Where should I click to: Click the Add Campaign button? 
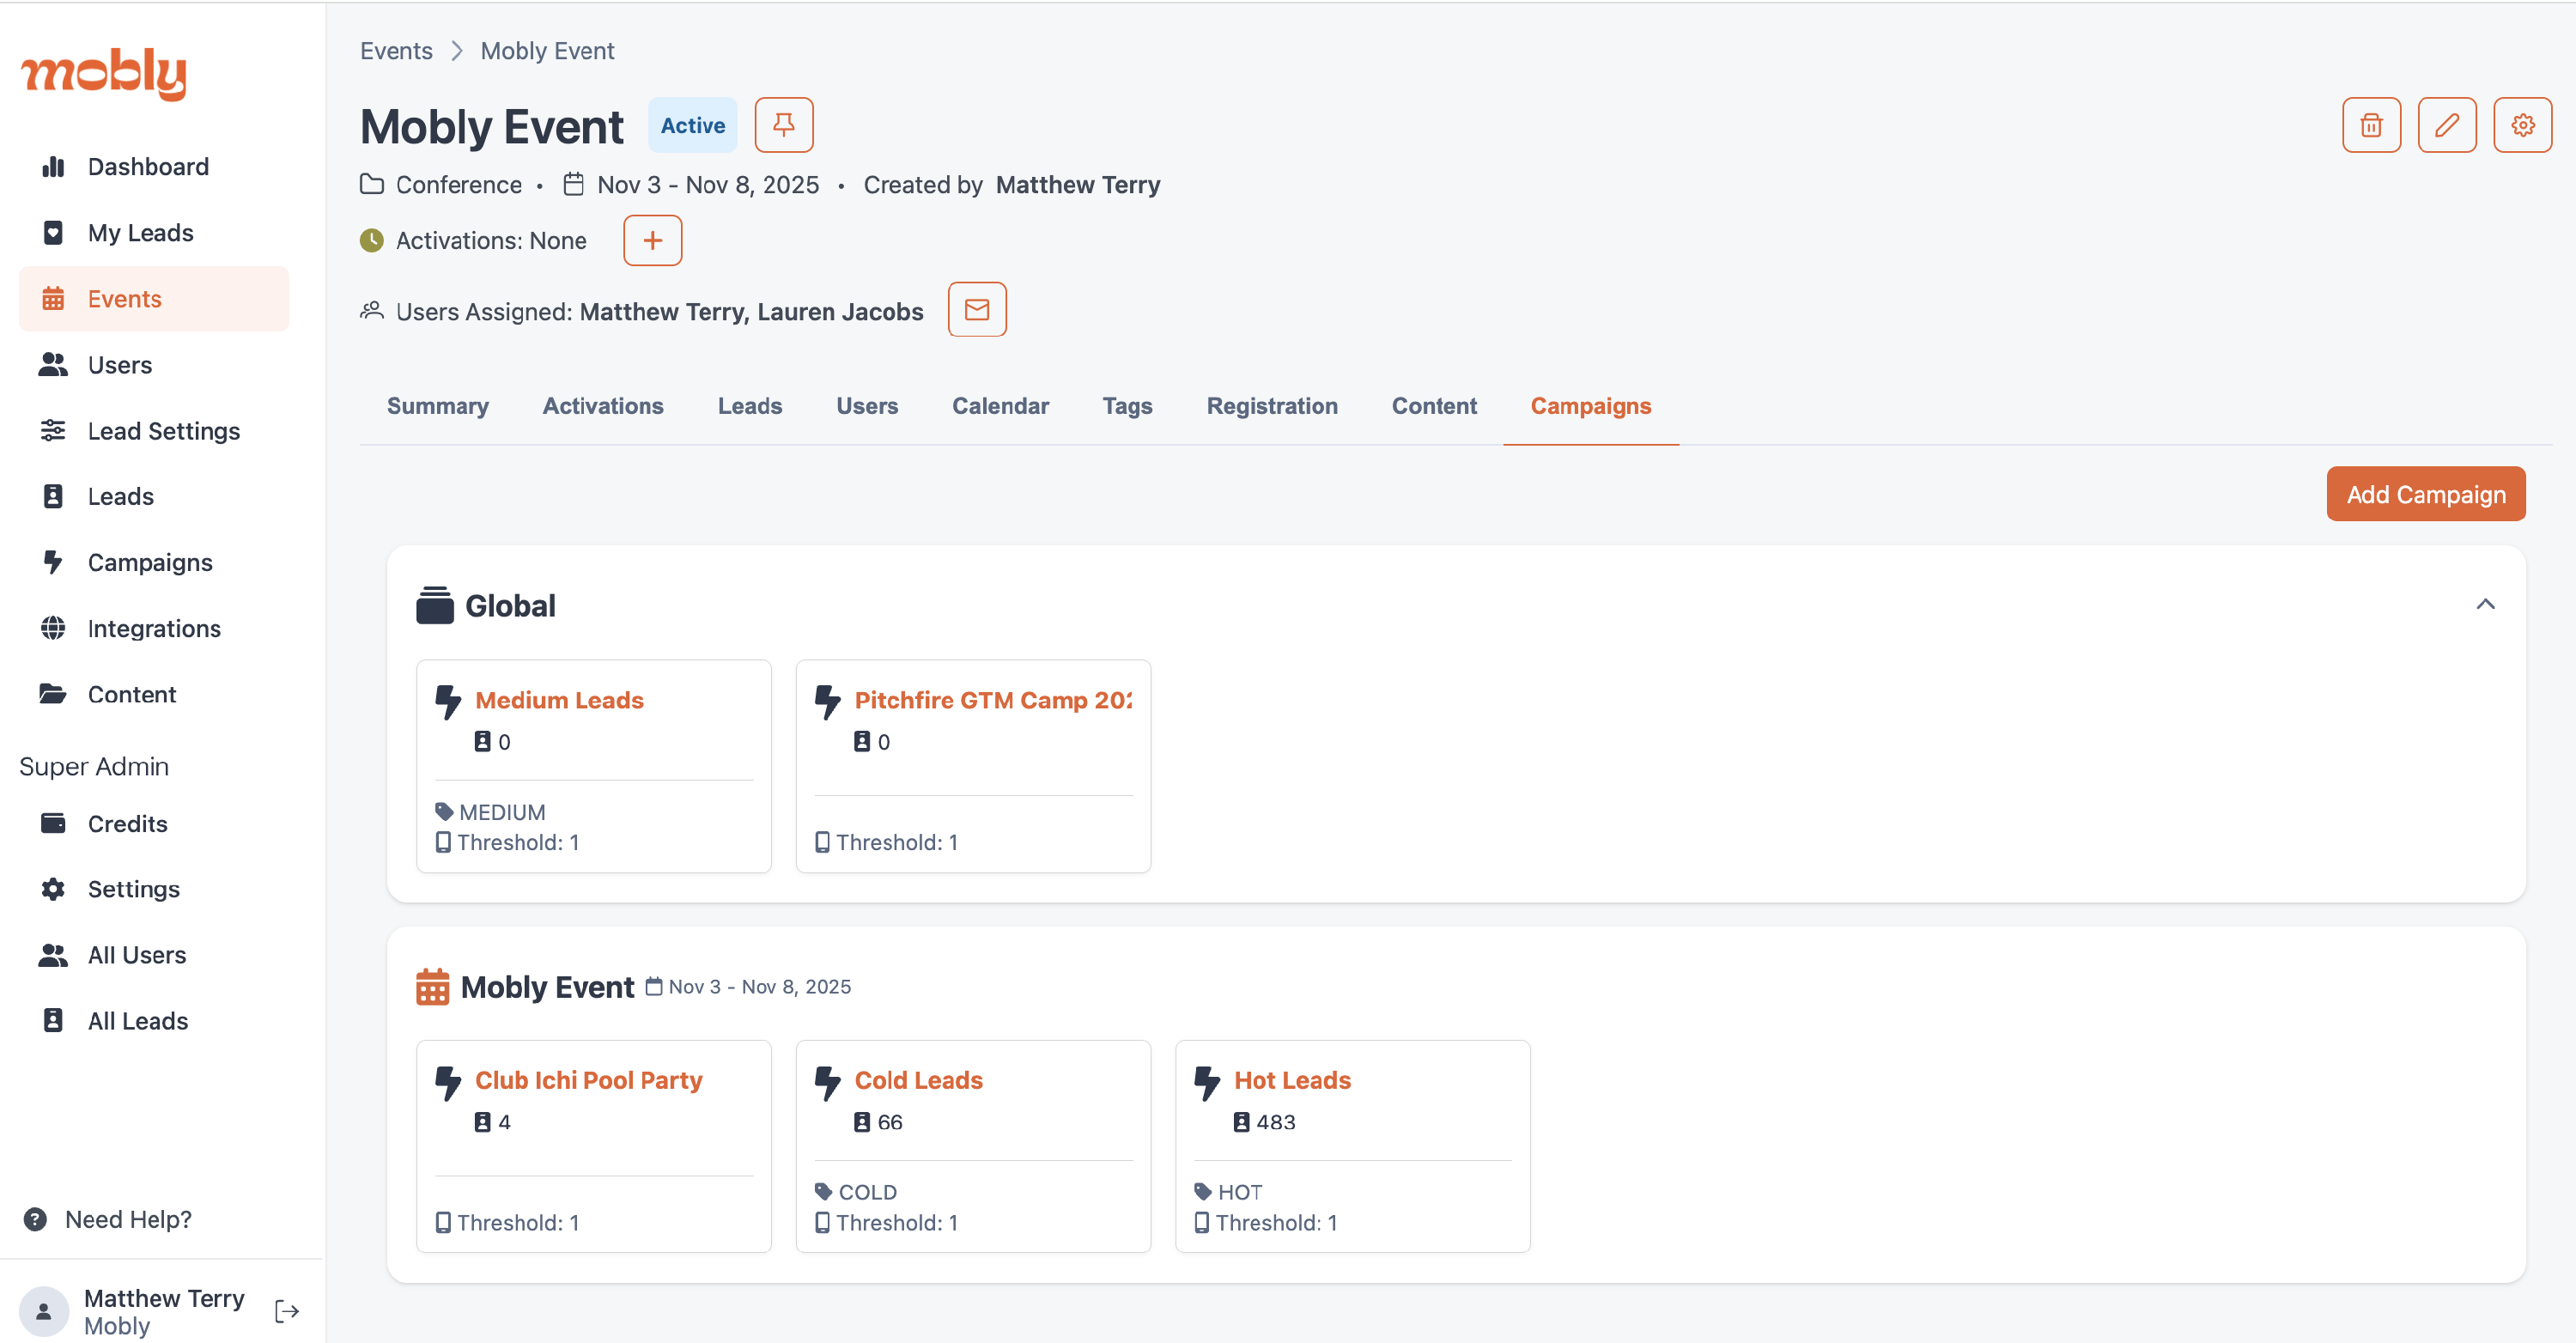(x=2425, y=494)
